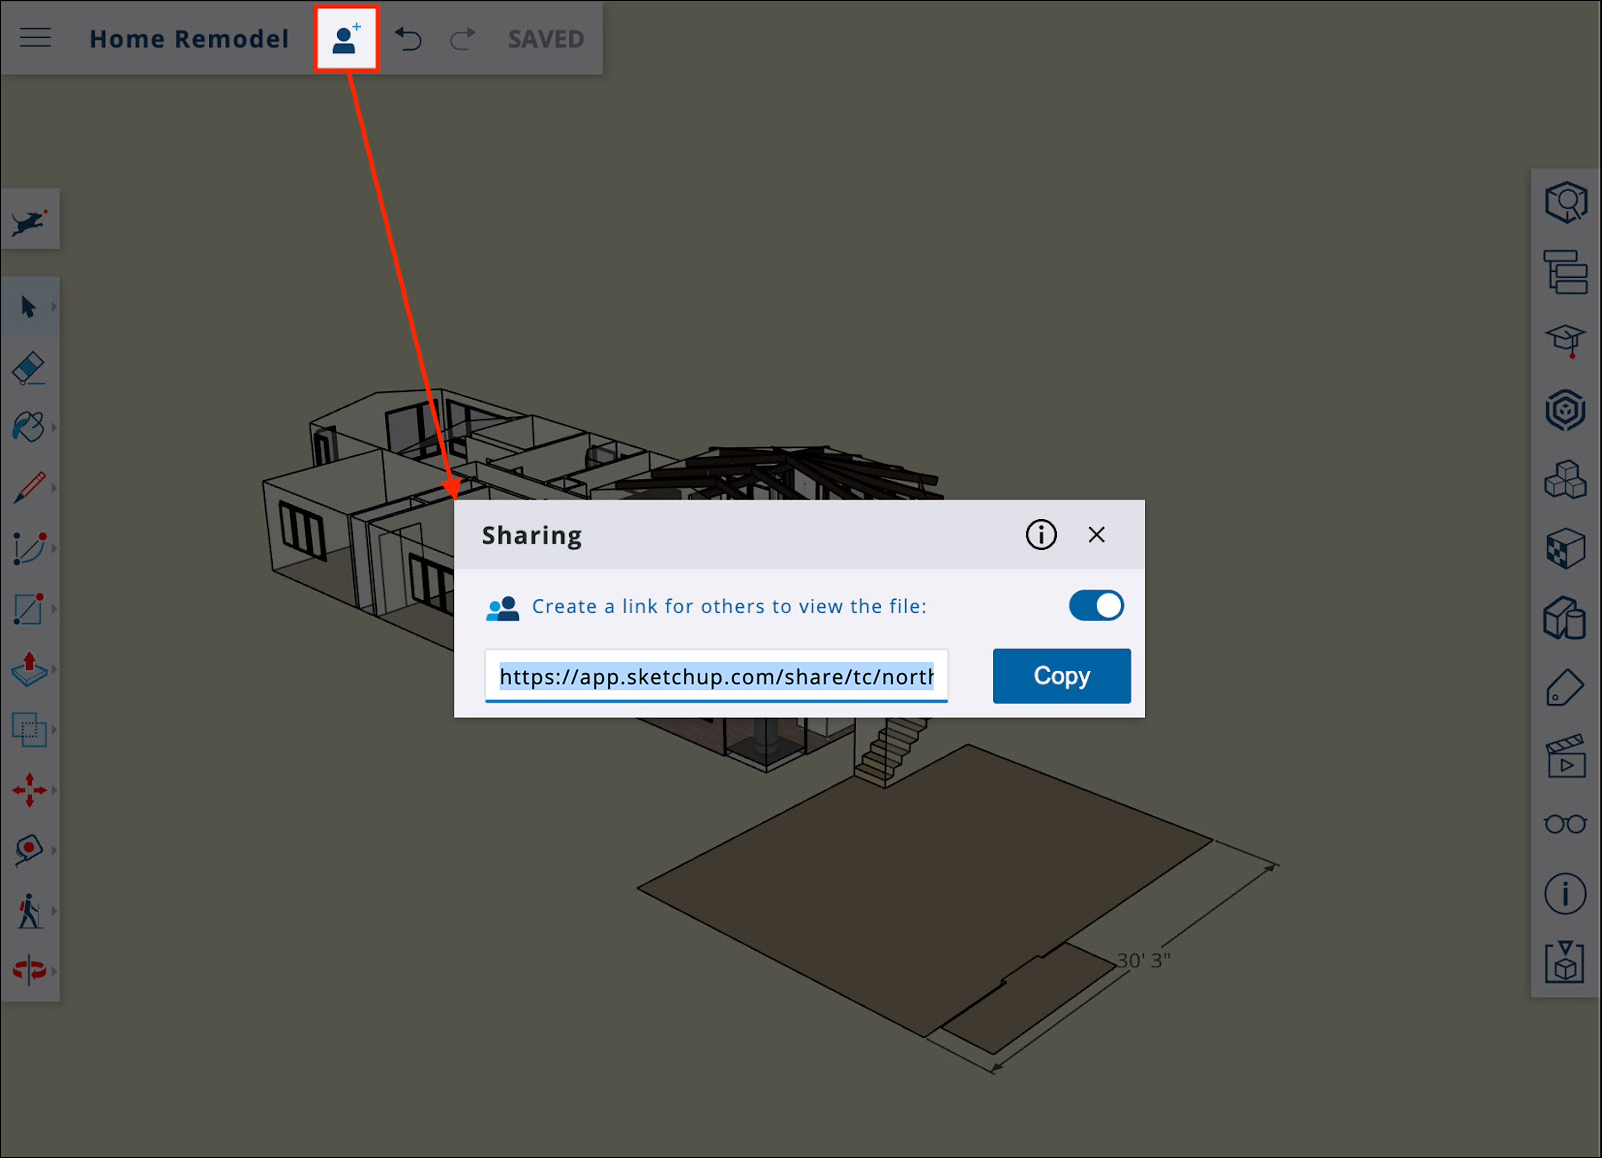Select the Rectangle shape tool
The image size is (1602, 1158).
click(x=29, y=608)
